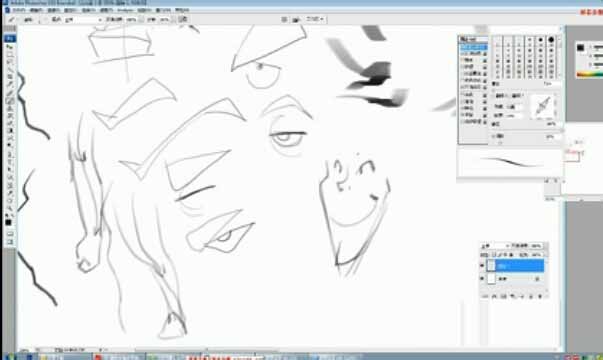Open layer blend mode dropdown

[x=495, y=245]
